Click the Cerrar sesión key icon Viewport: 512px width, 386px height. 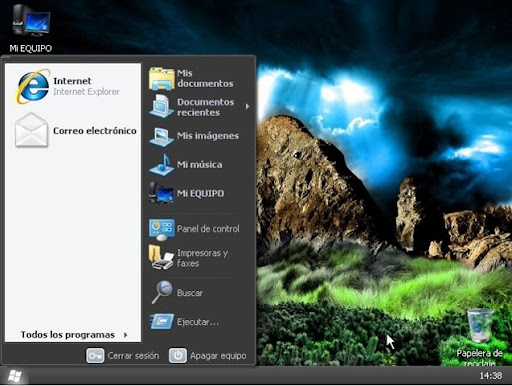95,356
